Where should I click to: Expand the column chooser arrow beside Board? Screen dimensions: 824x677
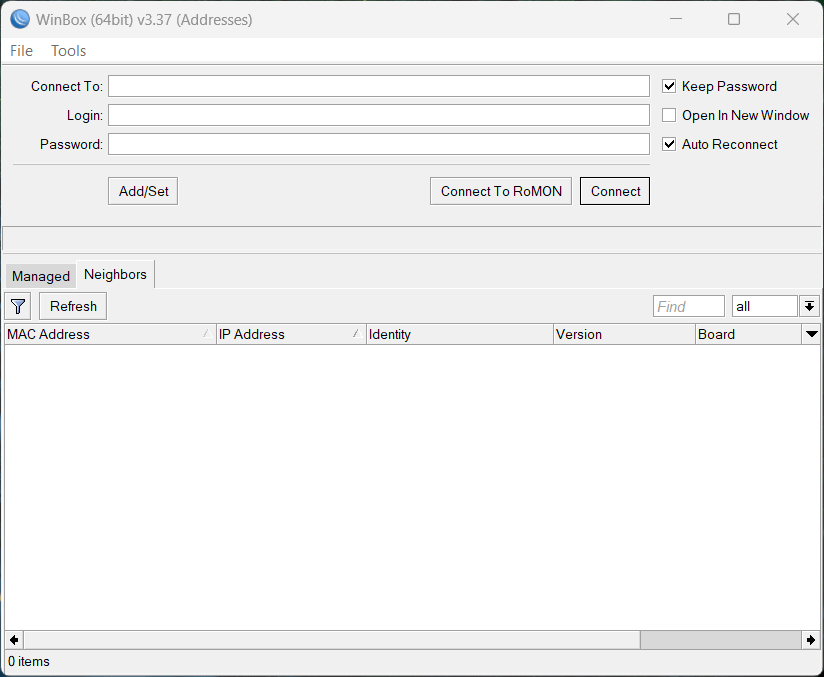[x=811, y=334]
